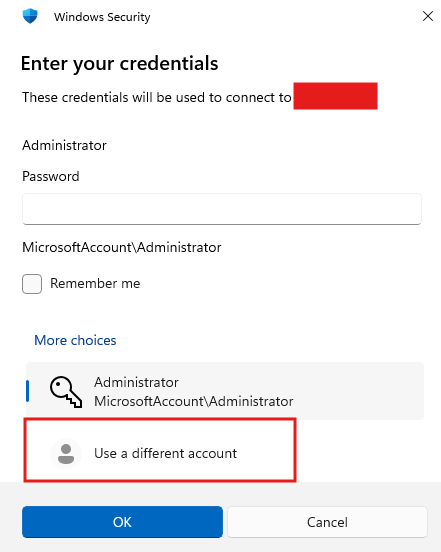This screenshot has height=552, width=441.
Task: Click the Remember me label text
Action: pyautogui.click(x=95, y=283)
